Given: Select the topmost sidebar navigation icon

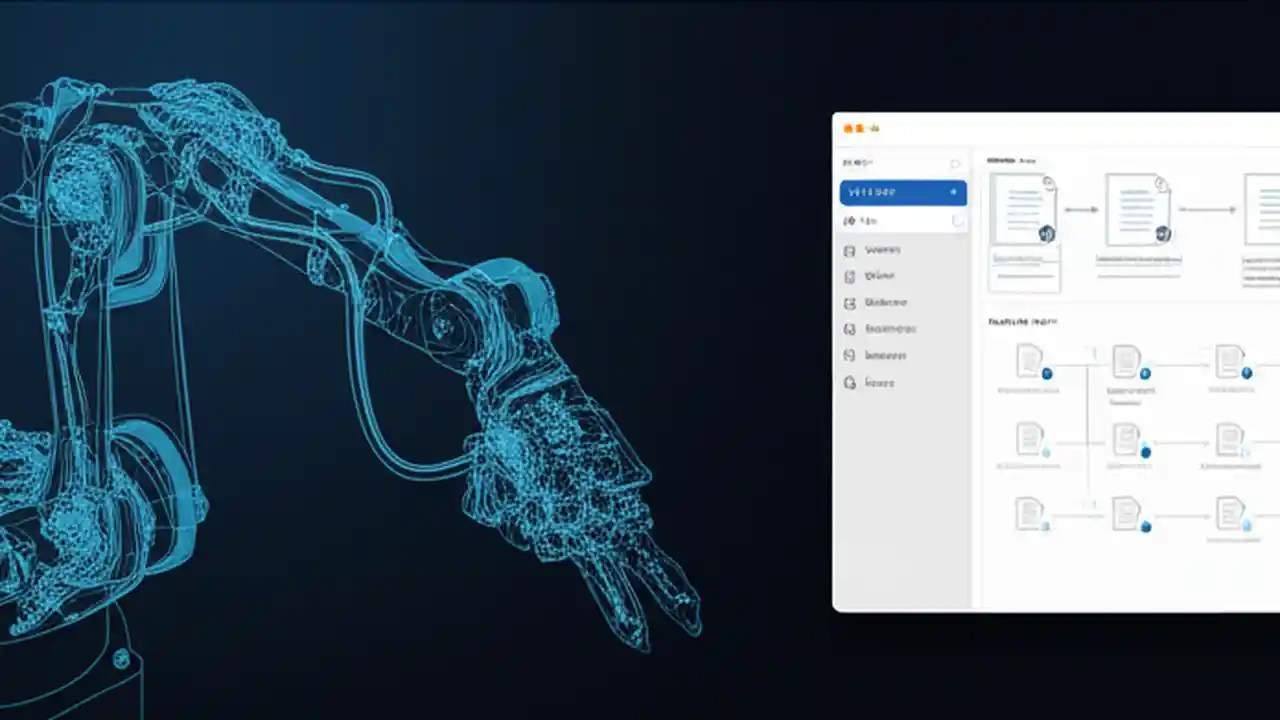Looking at the screenshot, I should tap(849, 250).
